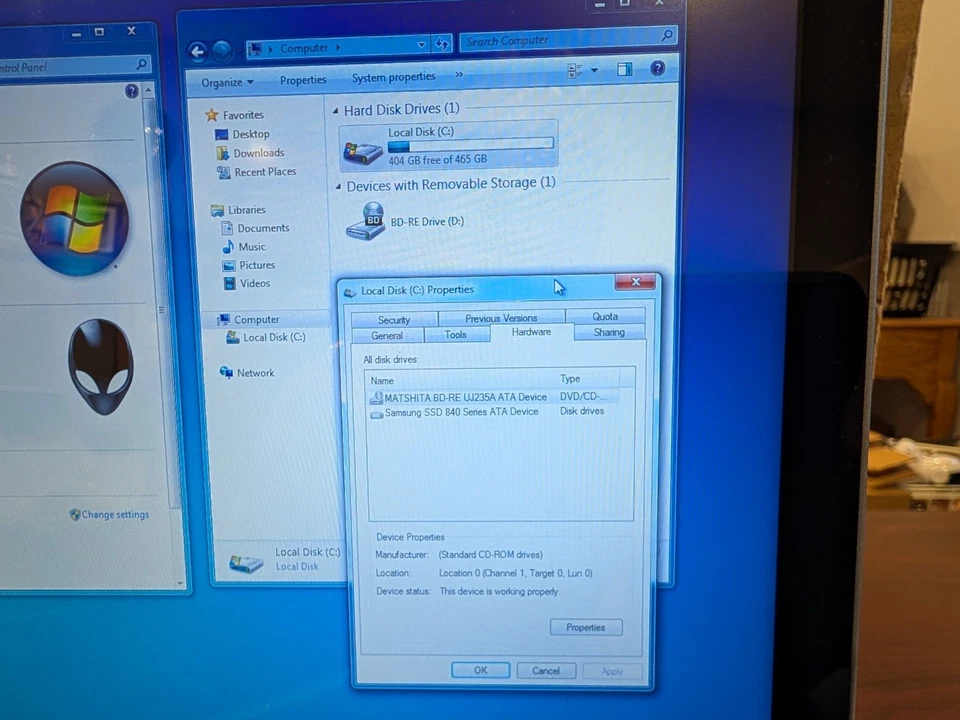Show more toolbar commands via double chevron
This screenshot has width=960, height=720.
[x=459, y=74]
